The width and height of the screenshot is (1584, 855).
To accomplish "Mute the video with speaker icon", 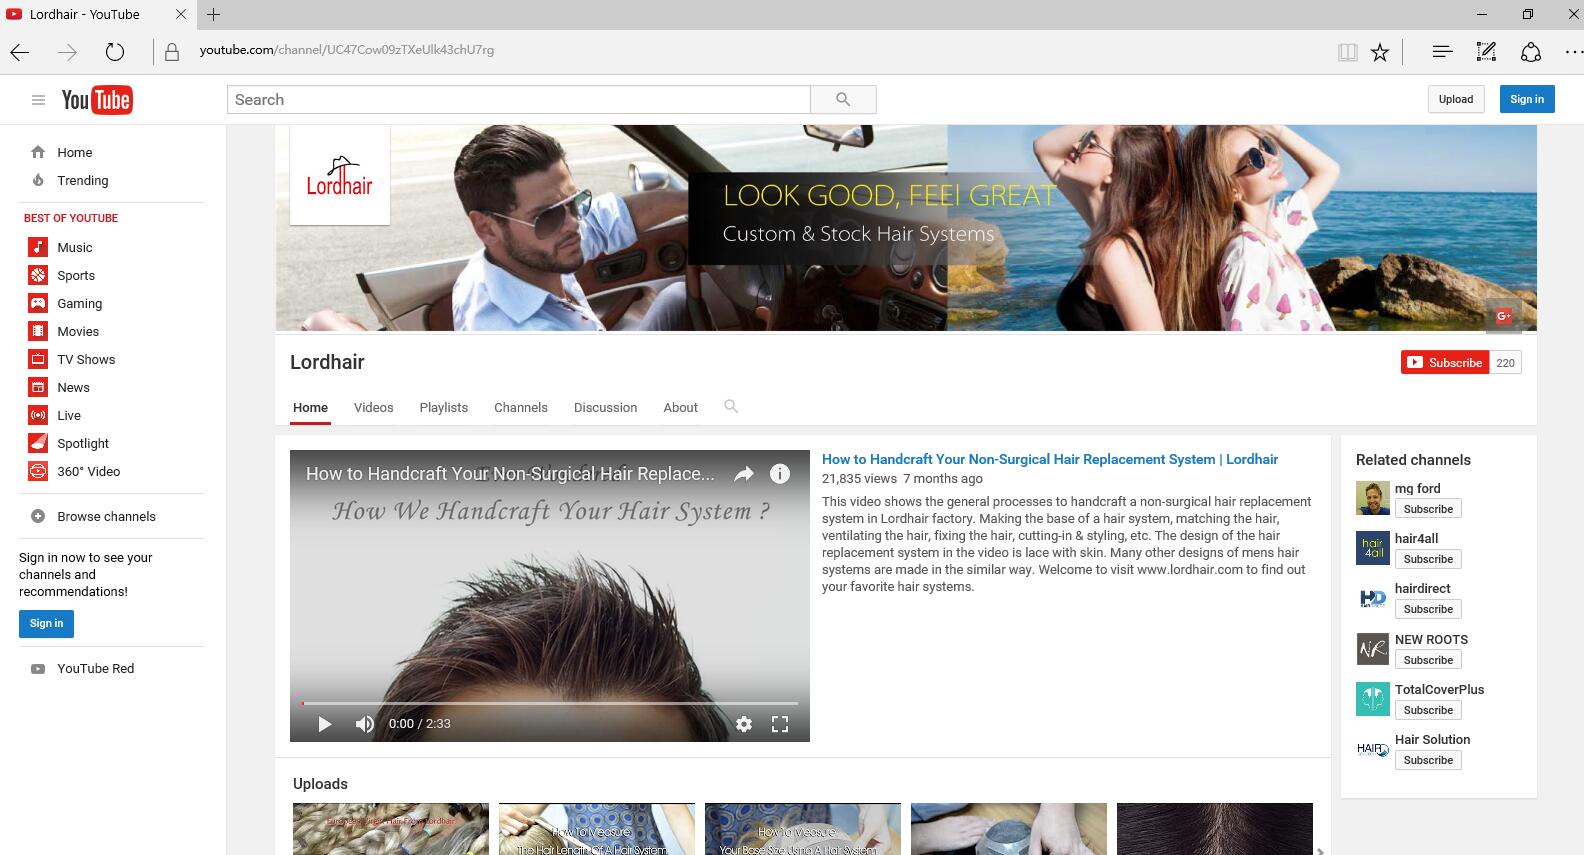I will click(x=365, y=724).
